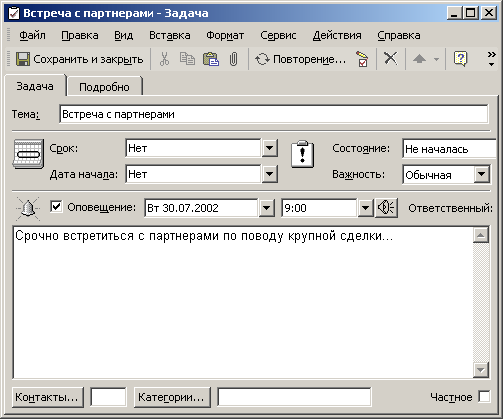Image resolution: width=503 pixels, height=419 pixels.
Task: Expand the Срок due date dropdown
Action: 270,148
